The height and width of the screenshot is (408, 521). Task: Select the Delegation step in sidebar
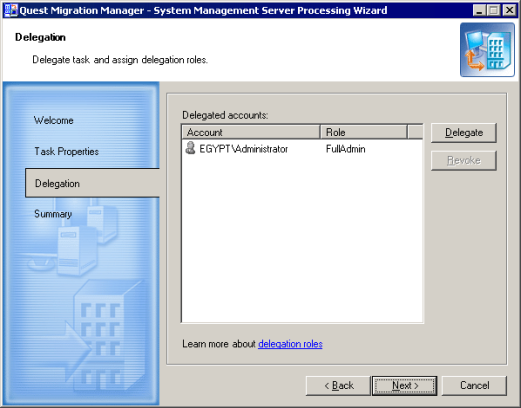click(92, 183)
